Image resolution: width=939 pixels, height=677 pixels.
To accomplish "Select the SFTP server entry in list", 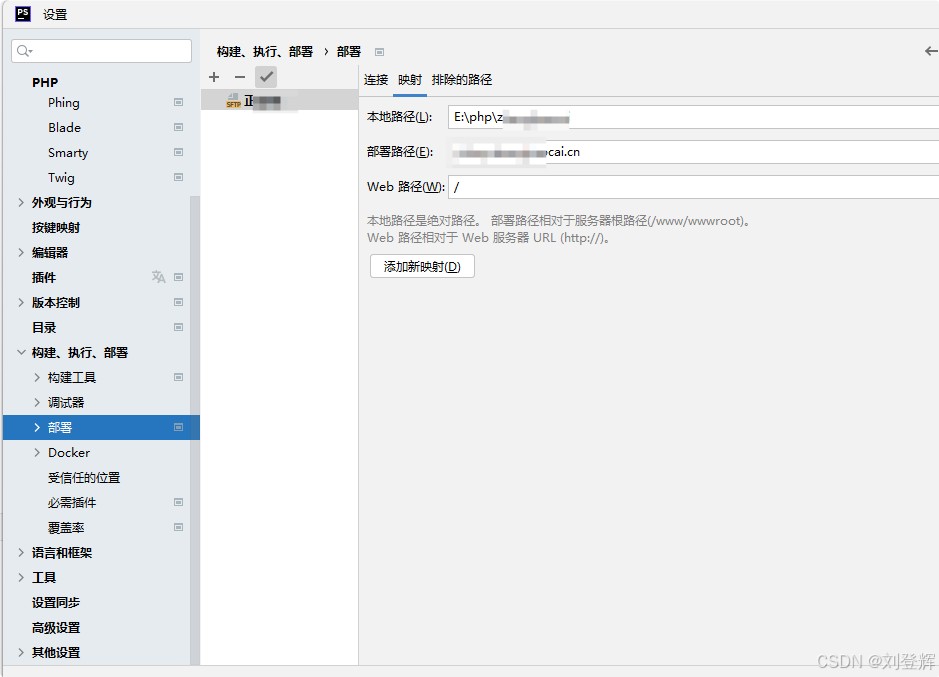I will [x=279, y=100].
